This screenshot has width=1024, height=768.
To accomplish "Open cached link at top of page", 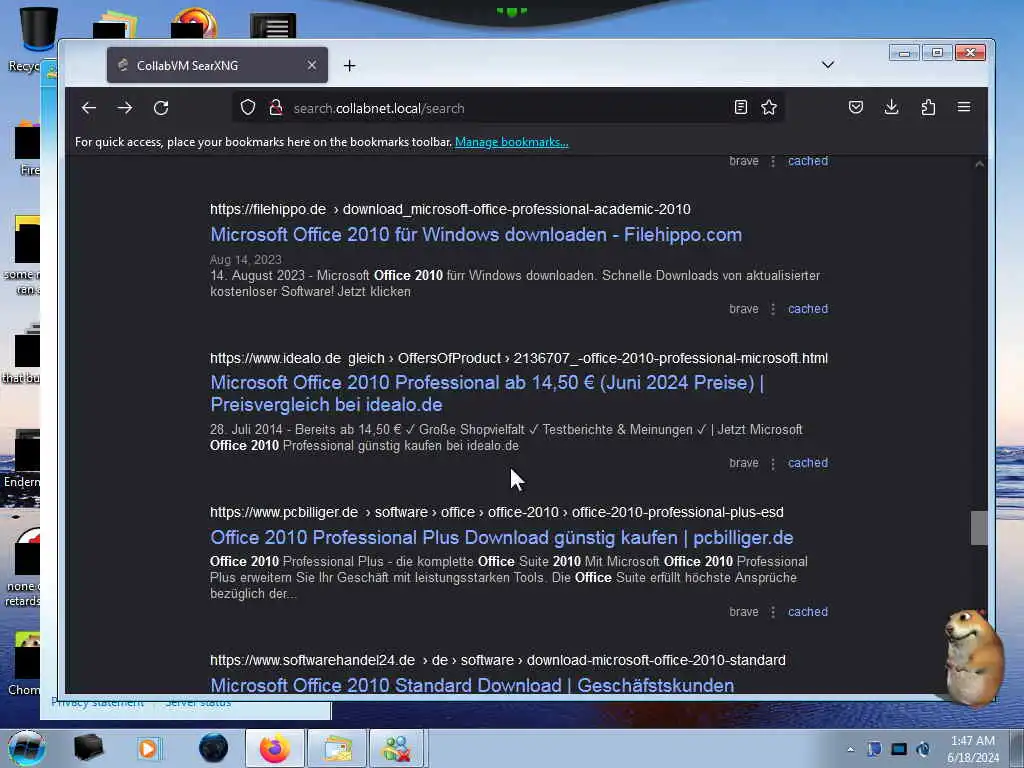I will tap(808, 161).
